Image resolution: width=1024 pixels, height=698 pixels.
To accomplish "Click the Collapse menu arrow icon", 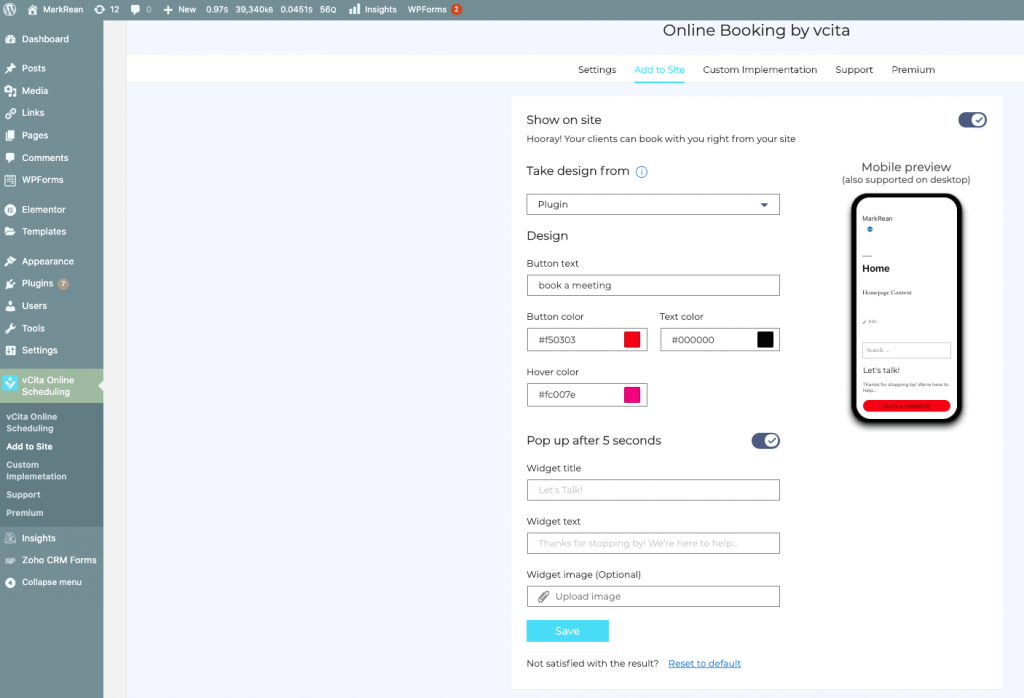I will pos(10,583).
